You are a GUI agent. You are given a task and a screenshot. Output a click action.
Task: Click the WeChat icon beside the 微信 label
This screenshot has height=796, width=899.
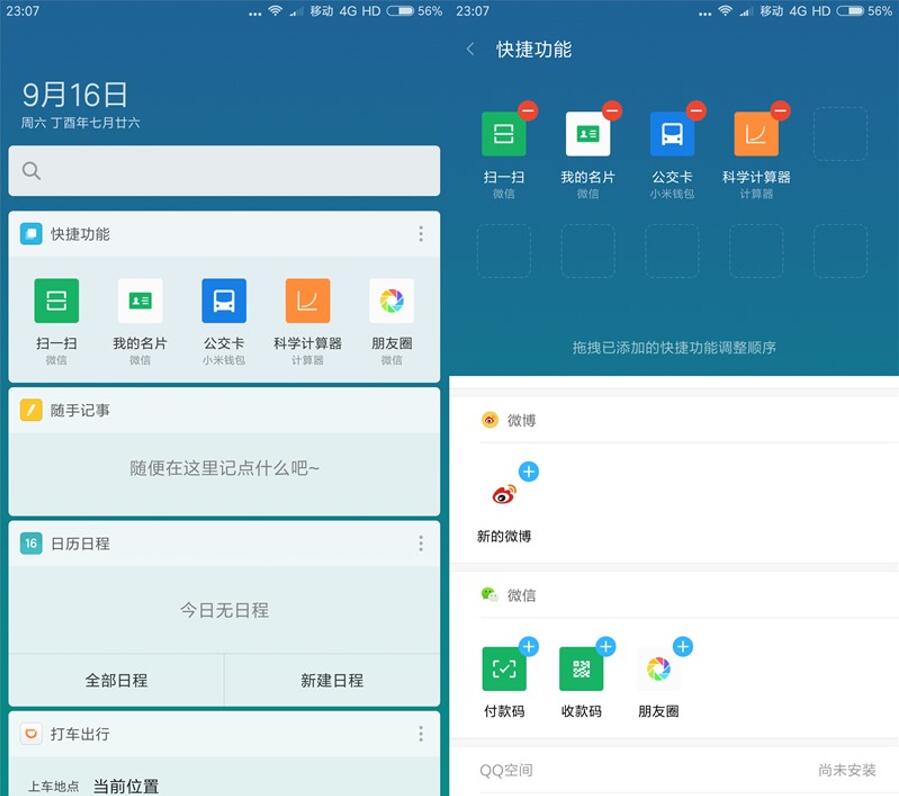[489, 595]
